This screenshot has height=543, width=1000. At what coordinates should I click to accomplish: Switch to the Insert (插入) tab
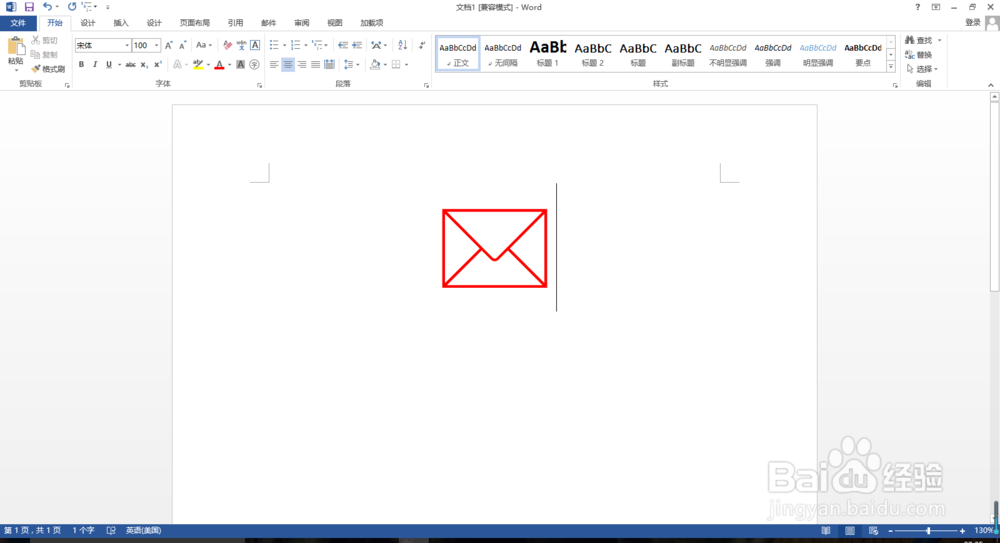click(121, 23)
